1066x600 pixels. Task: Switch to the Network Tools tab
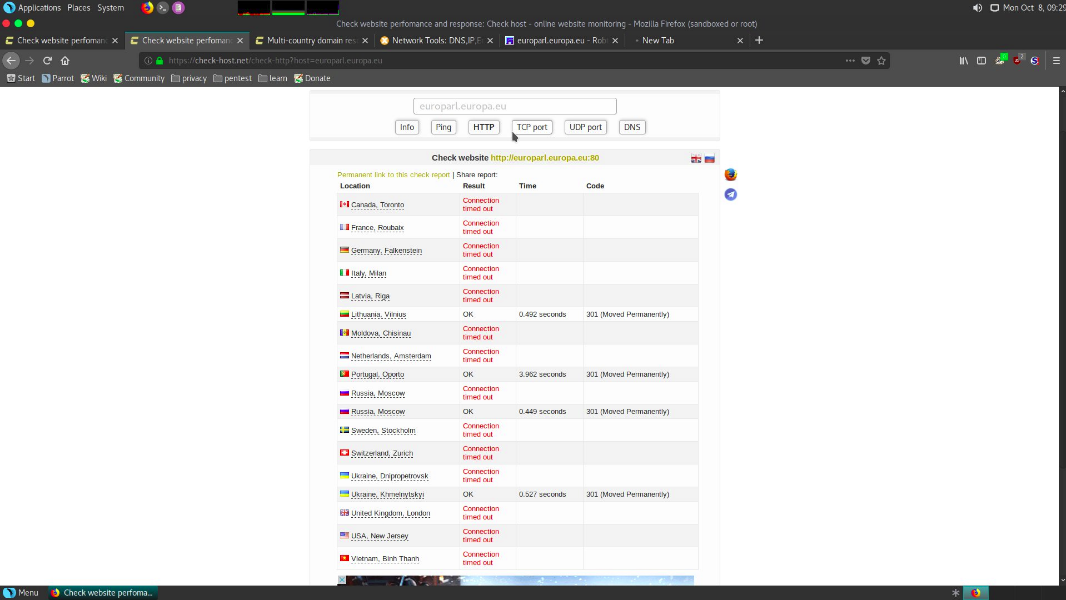click(436, 40)
